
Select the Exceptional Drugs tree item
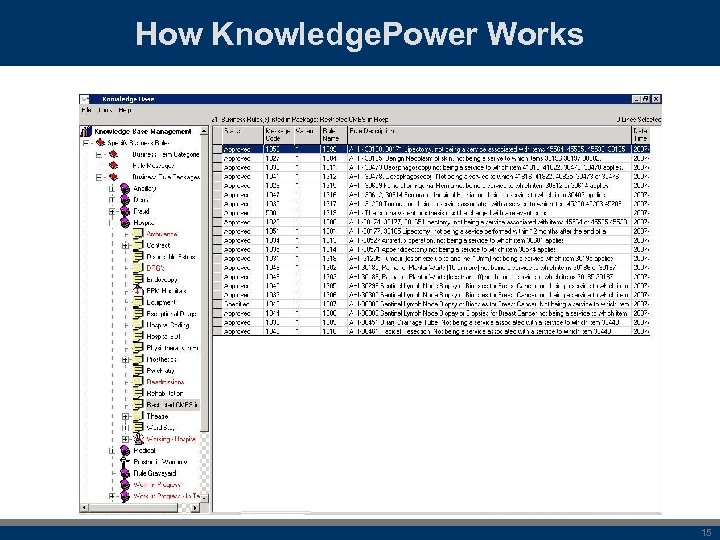pyautogui.click(x=171, y=314)
